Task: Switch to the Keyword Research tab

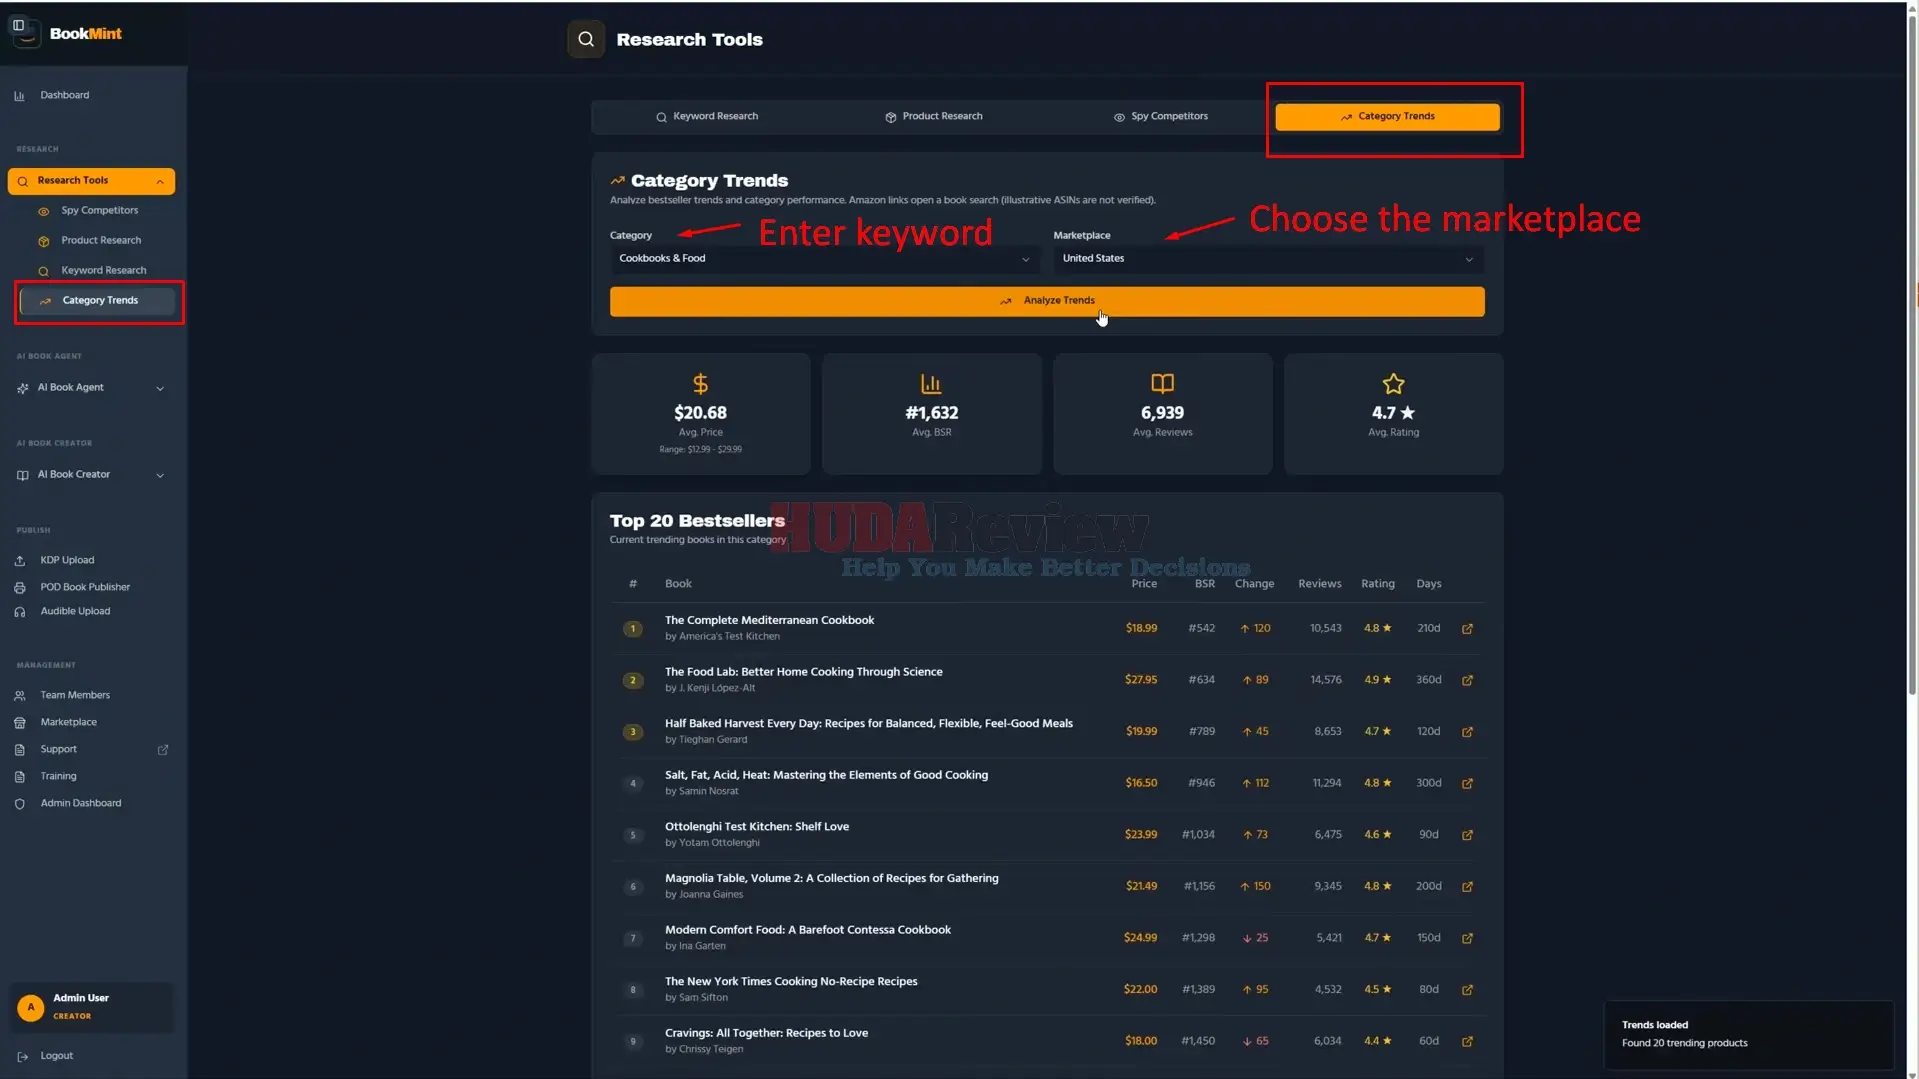Action: [x=706, y=117]
